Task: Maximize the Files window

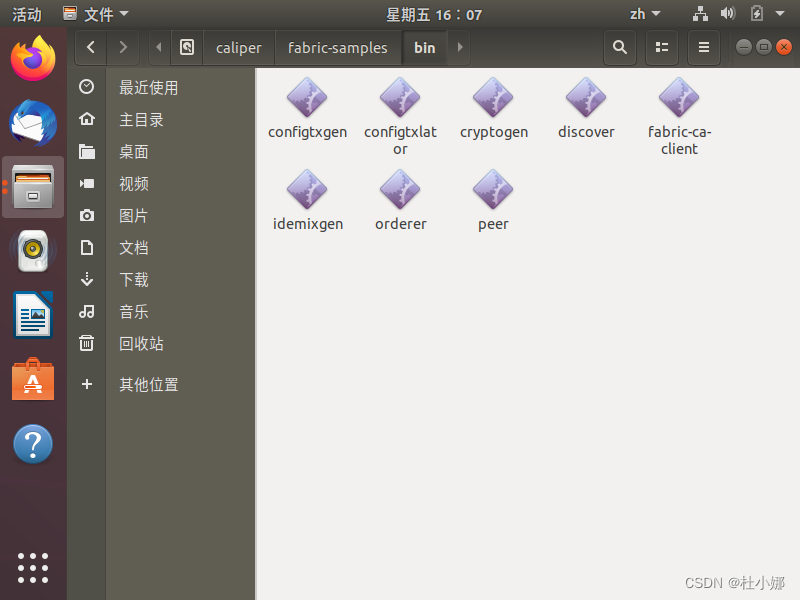Action: coord(764,47)
